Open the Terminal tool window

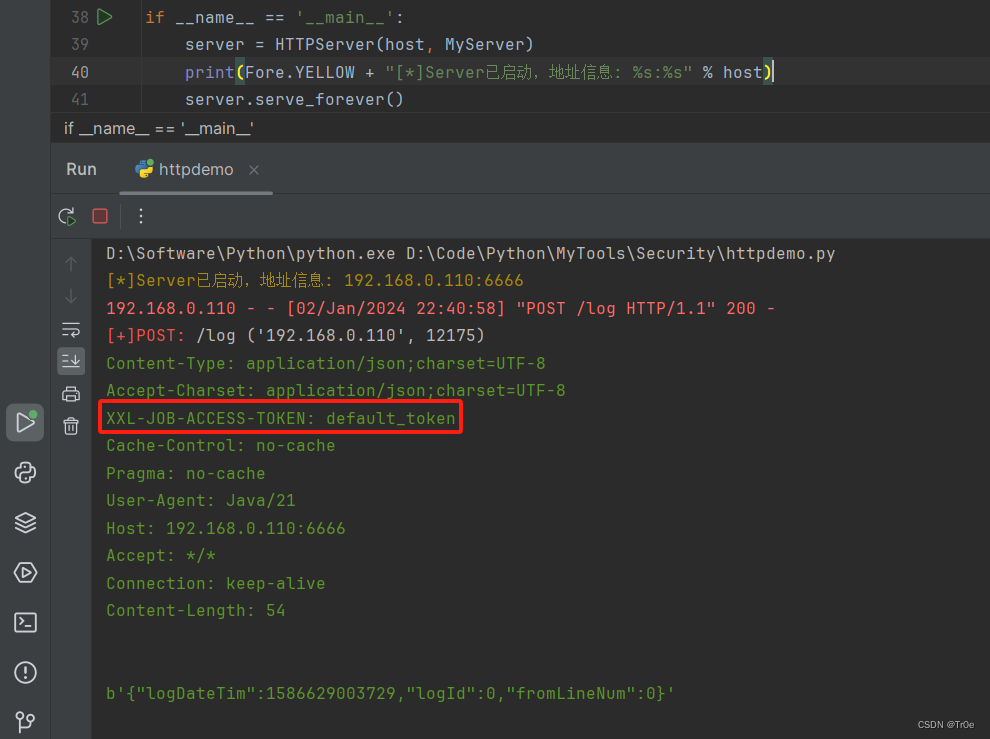click(x=25, y=623)
